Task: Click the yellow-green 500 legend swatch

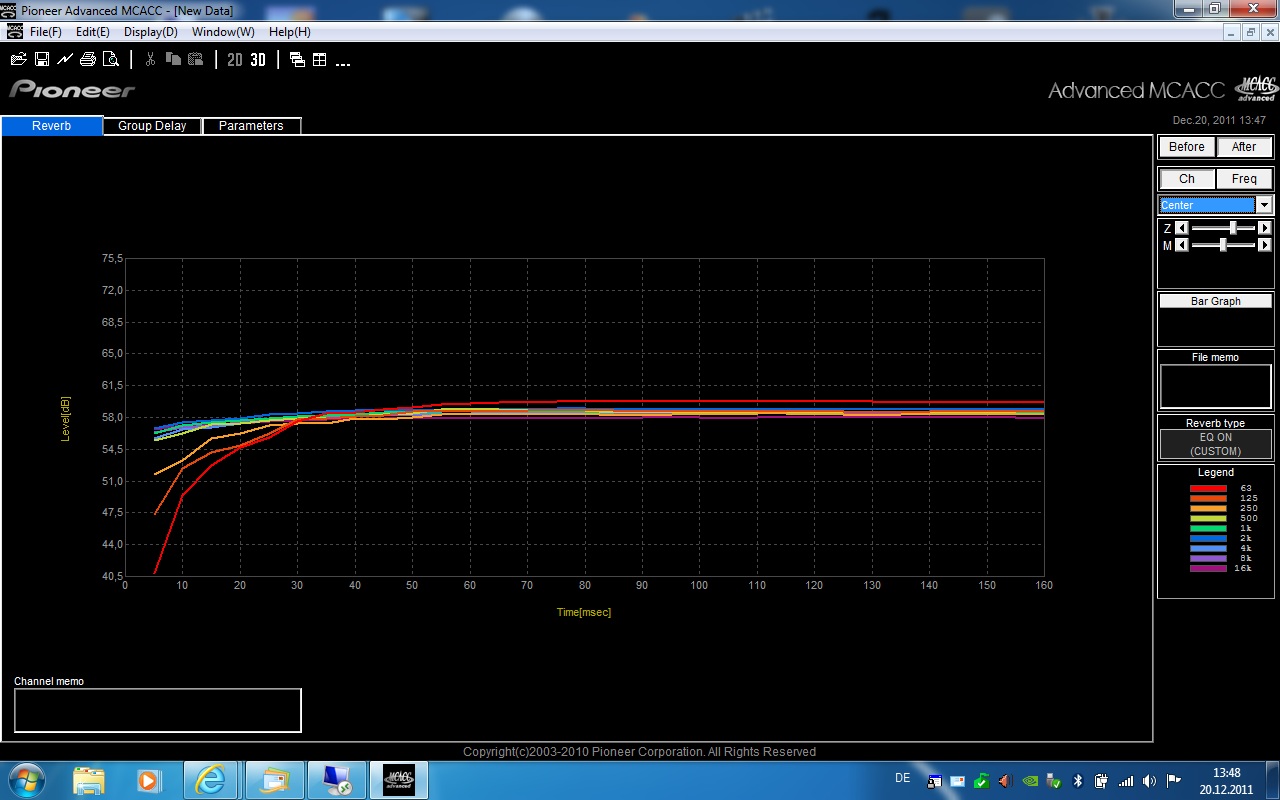Action: 1208,518
